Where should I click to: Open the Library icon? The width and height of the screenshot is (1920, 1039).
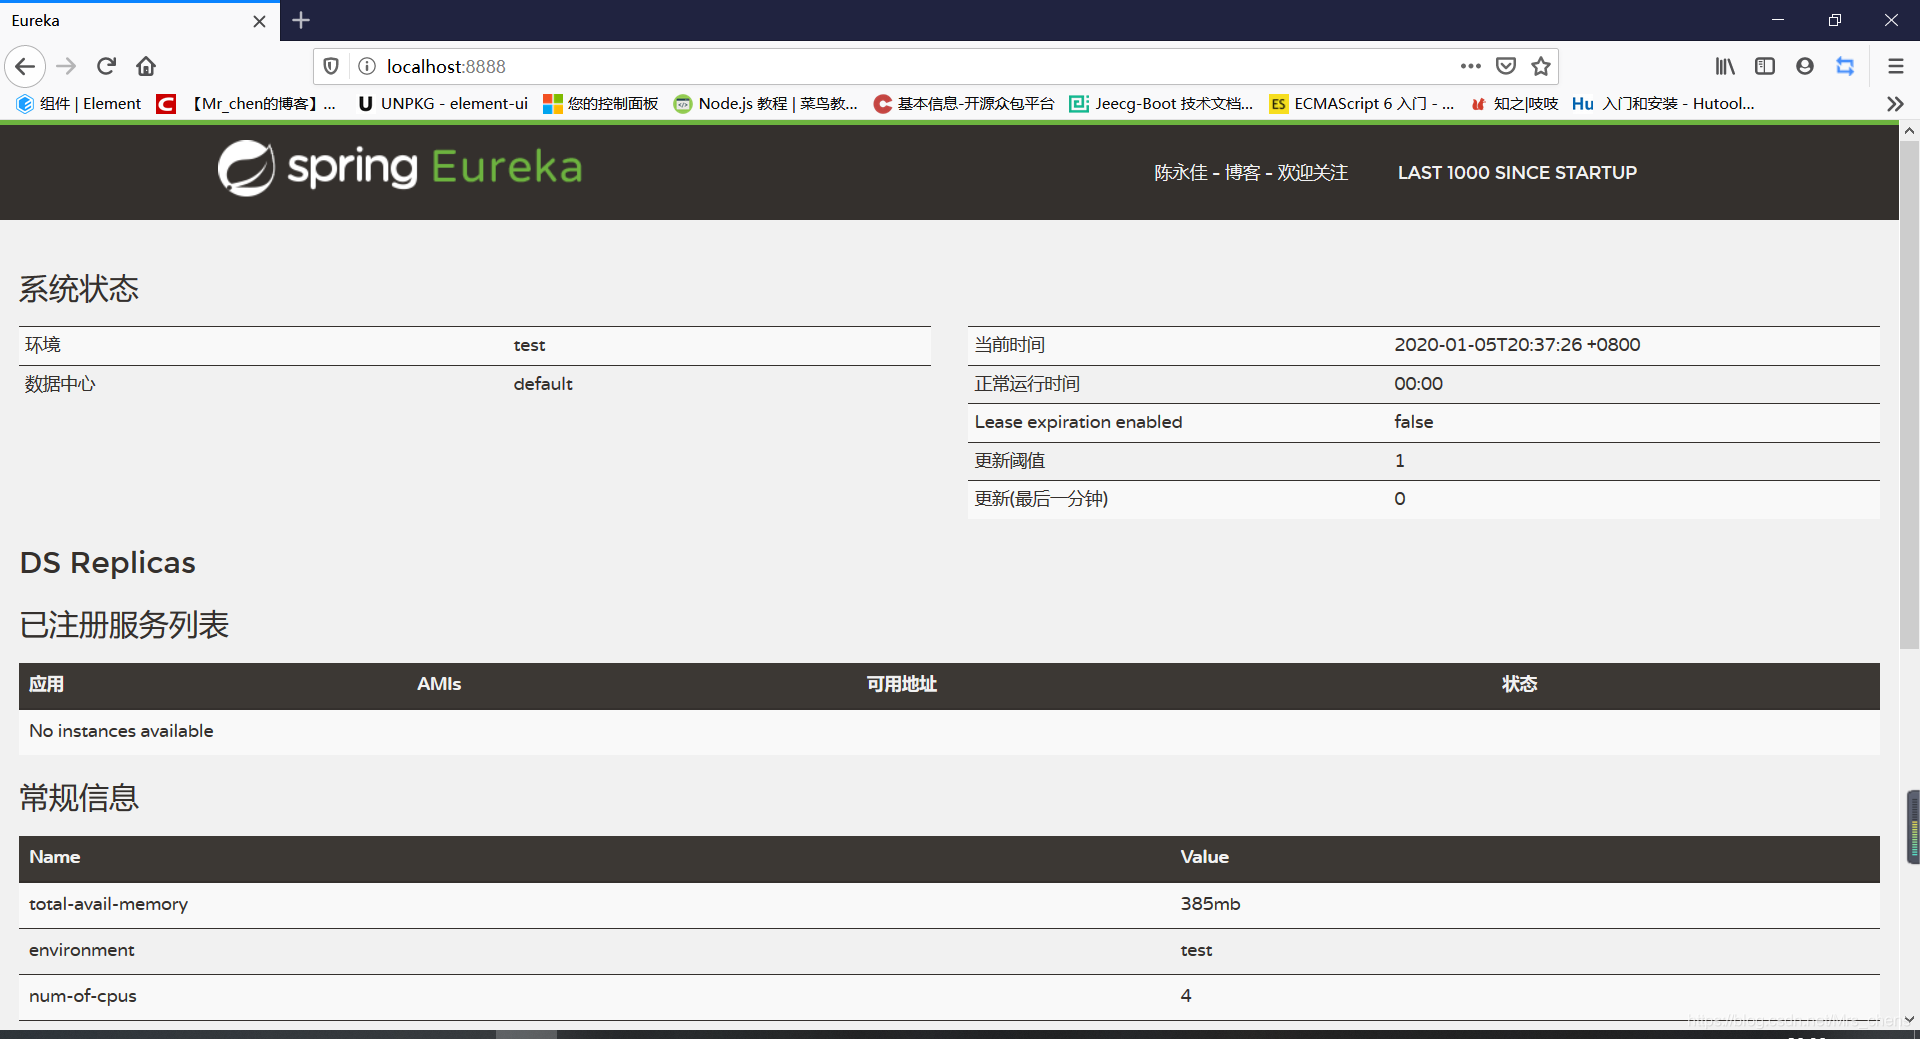click(1725, 67)
